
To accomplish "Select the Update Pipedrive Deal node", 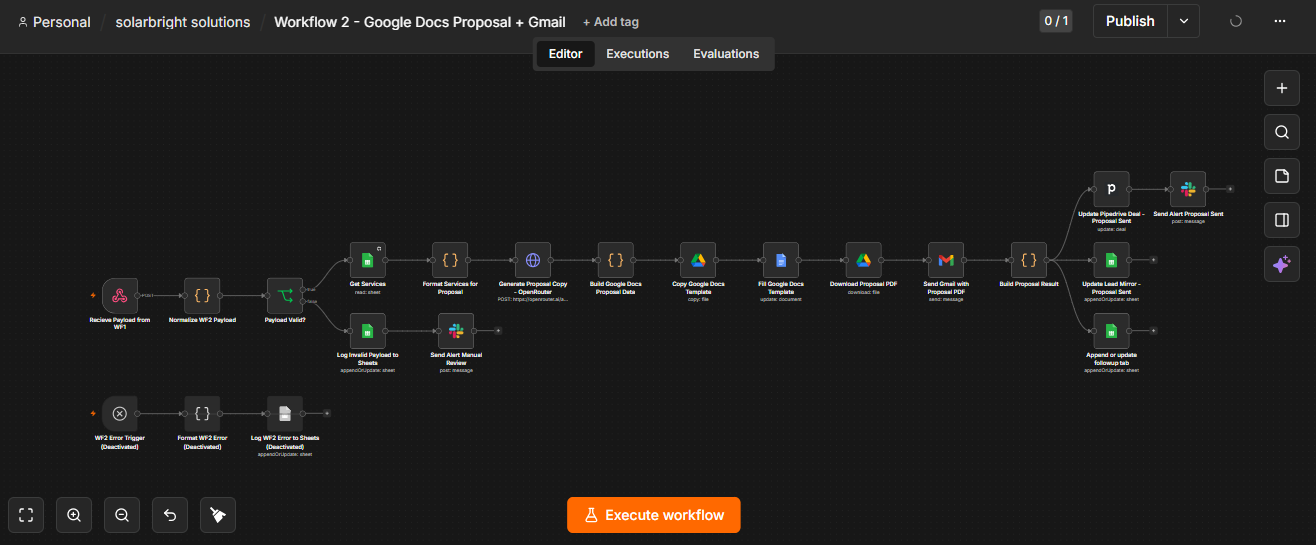I will pos(1111,189).
